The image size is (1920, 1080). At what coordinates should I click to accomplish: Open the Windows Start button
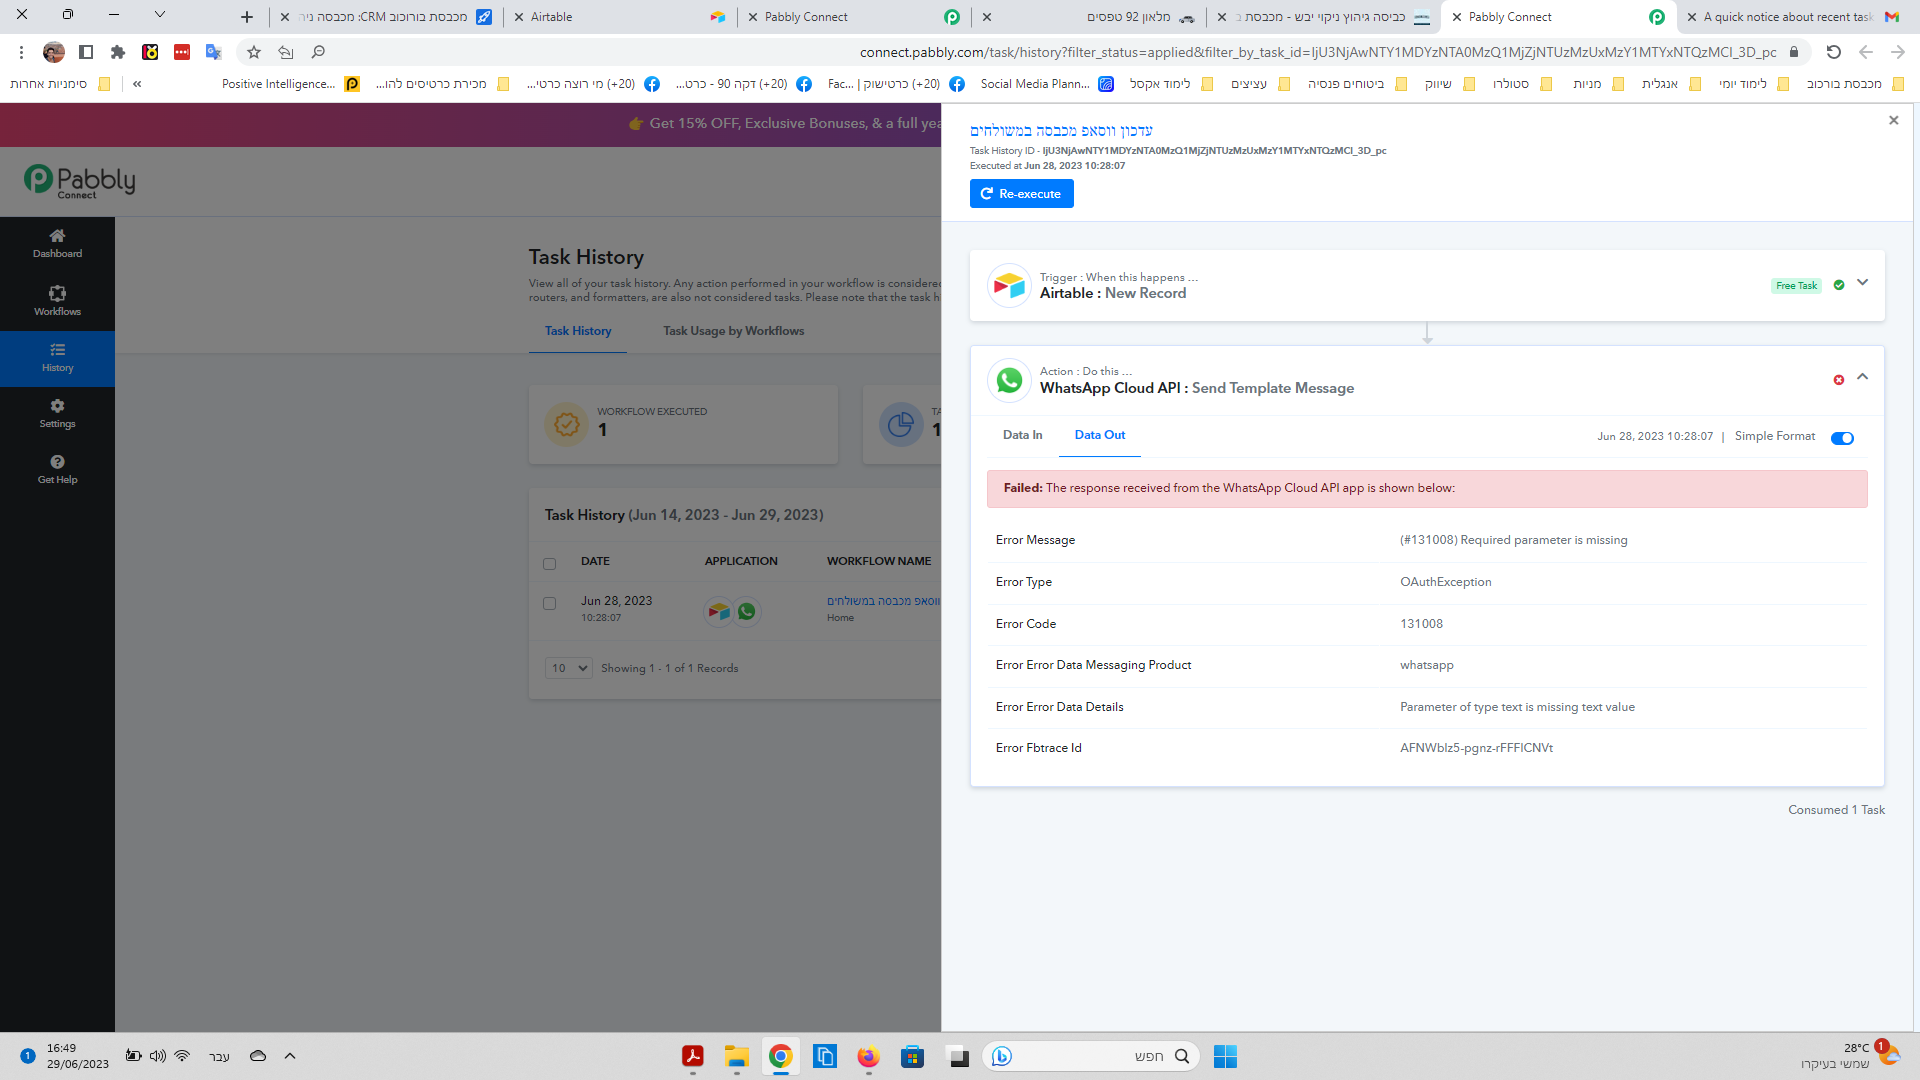1225,1056
